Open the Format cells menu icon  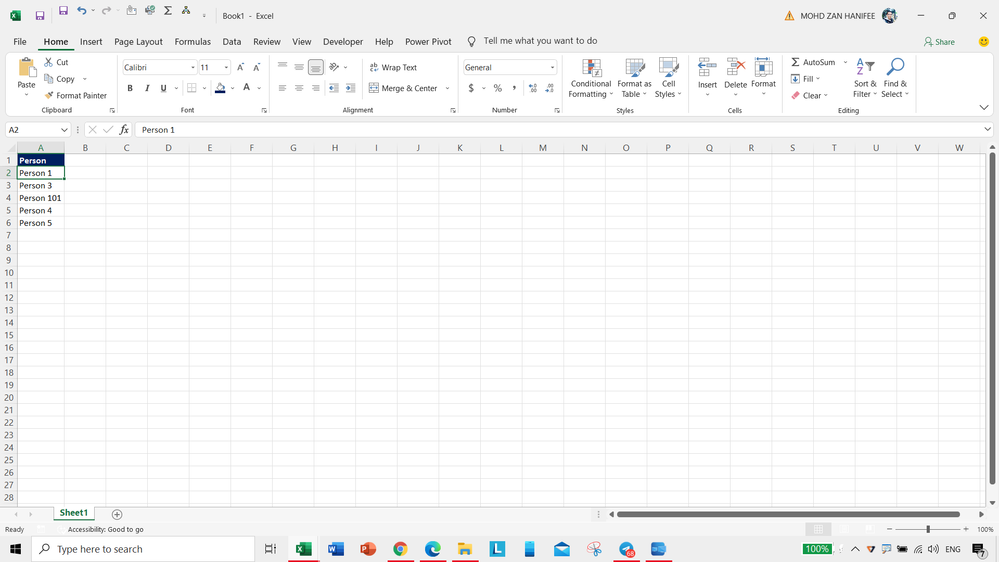[763, 67]
